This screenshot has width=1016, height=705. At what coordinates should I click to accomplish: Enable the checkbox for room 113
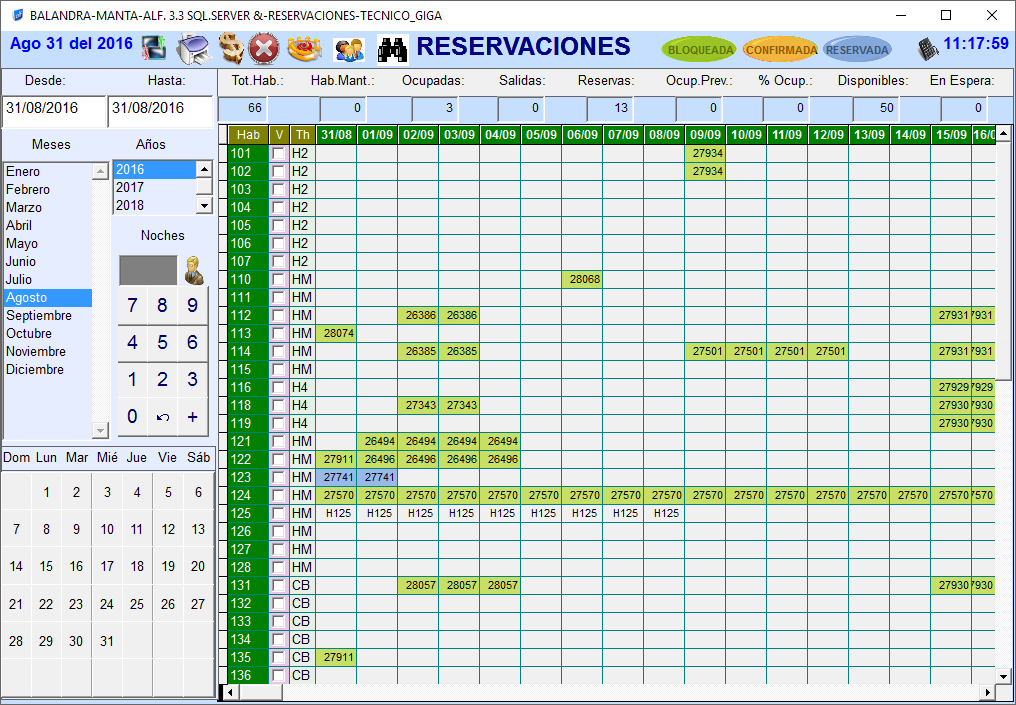(278, 333)
